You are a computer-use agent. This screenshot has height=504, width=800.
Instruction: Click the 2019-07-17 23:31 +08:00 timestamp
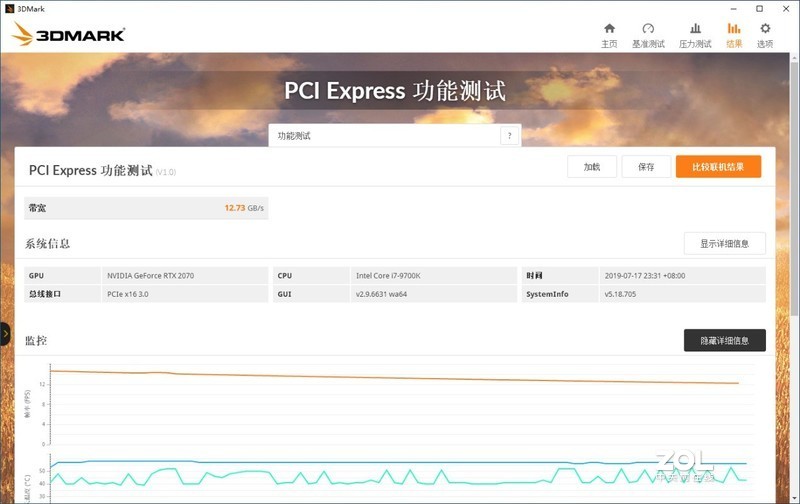coord(645,275)
